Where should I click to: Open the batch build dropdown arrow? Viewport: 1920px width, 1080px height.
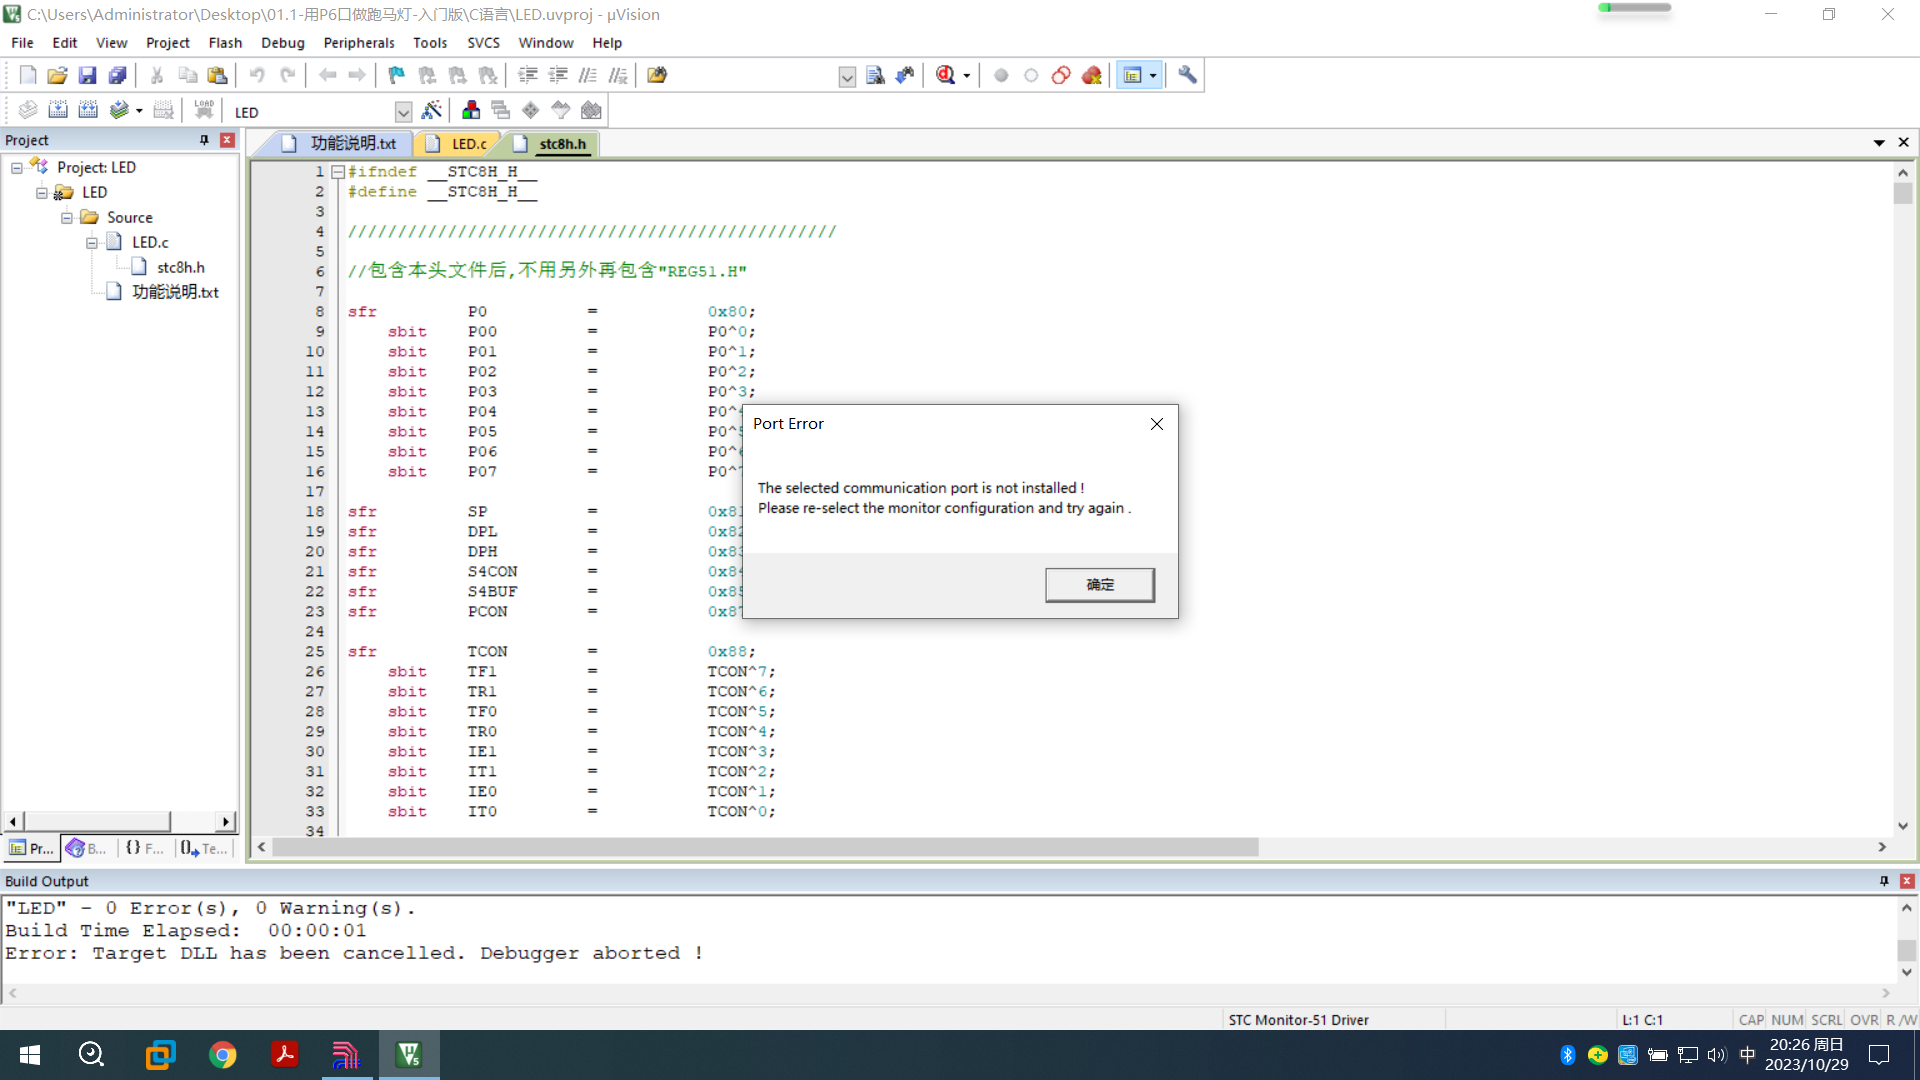(x=139, y=111)
